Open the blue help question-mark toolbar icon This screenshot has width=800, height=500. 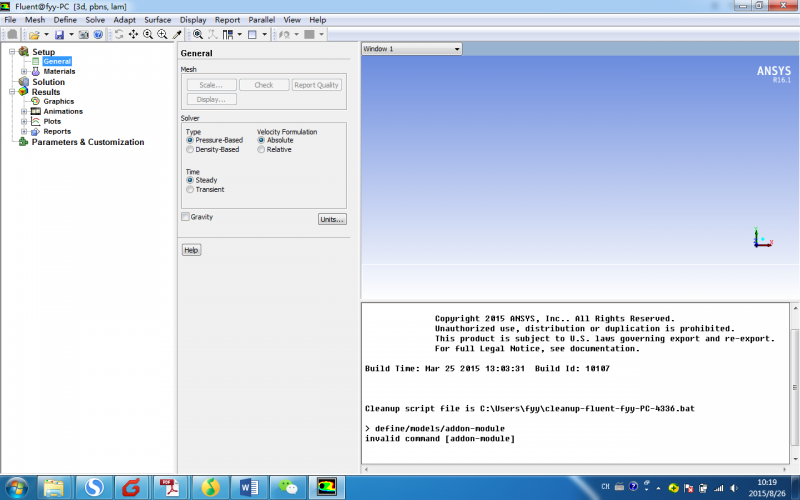(98, 35)
